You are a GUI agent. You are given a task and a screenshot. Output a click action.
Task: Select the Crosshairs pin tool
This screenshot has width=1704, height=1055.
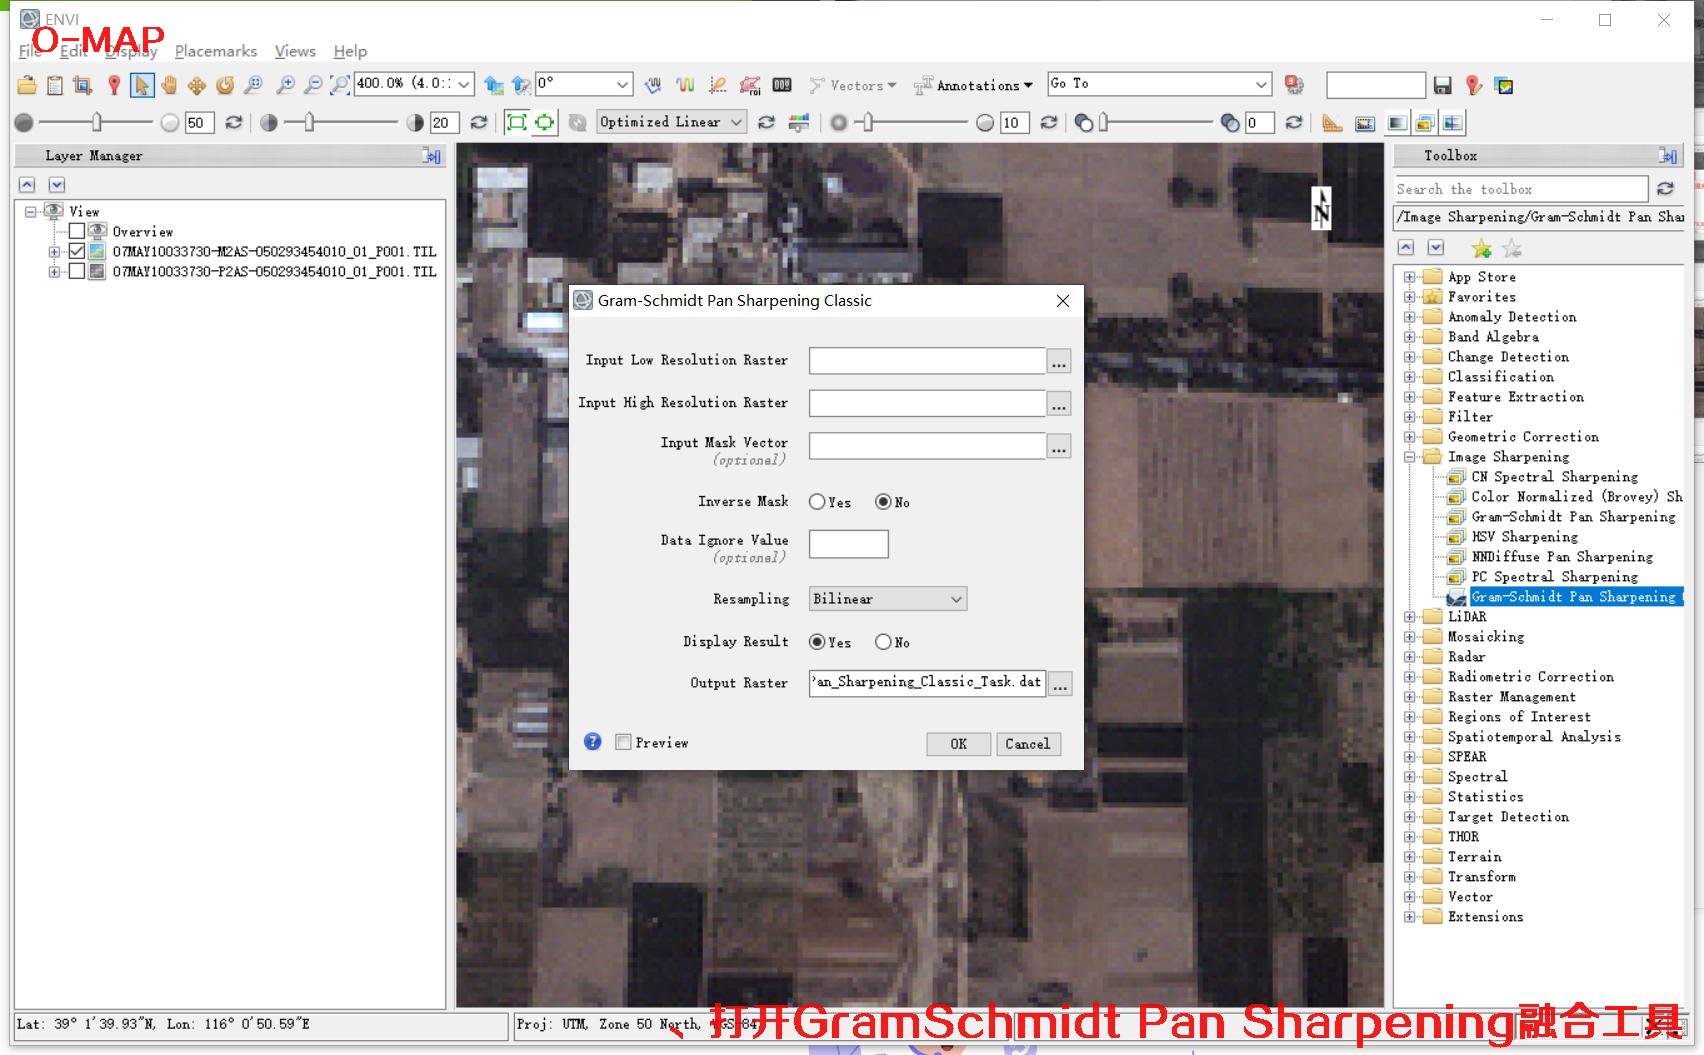[114, 85]
